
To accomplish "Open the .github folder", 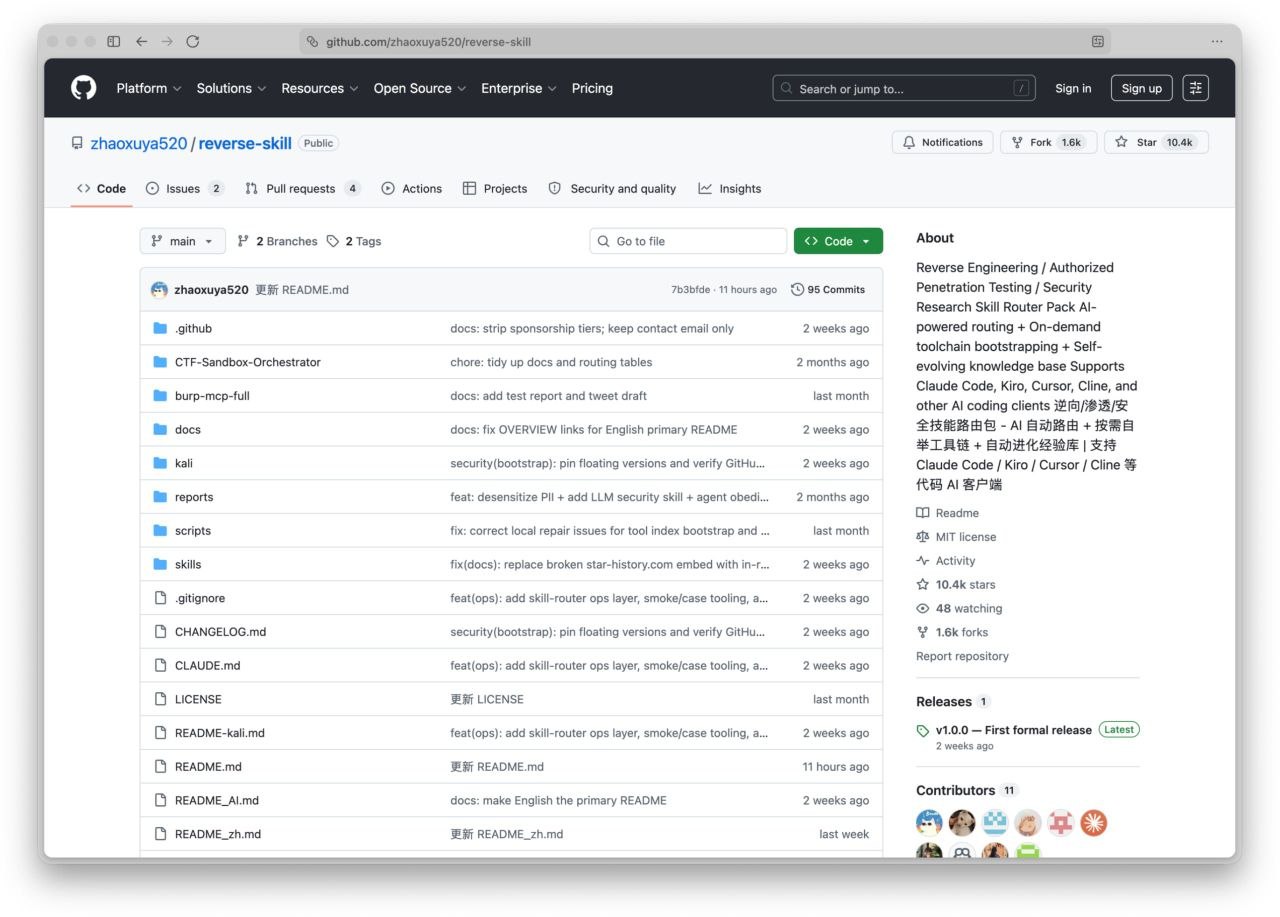I will tap(193, 328).
